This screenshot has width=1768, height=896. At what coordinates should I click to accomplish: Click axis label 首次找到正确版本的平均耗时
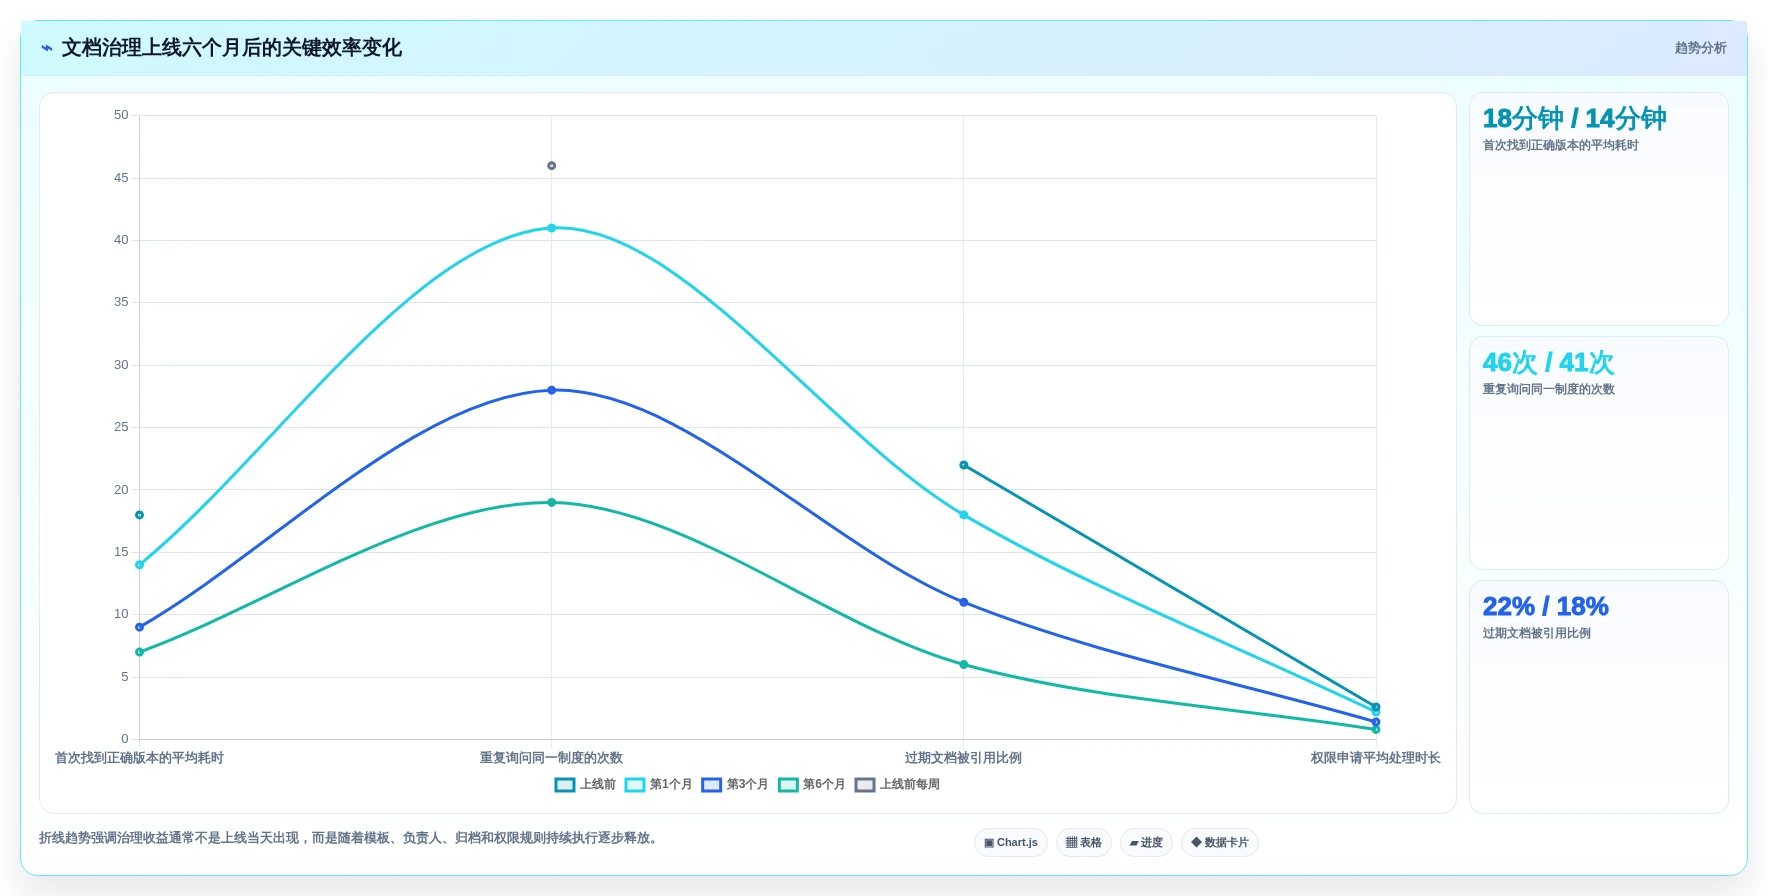pos(139,758)
